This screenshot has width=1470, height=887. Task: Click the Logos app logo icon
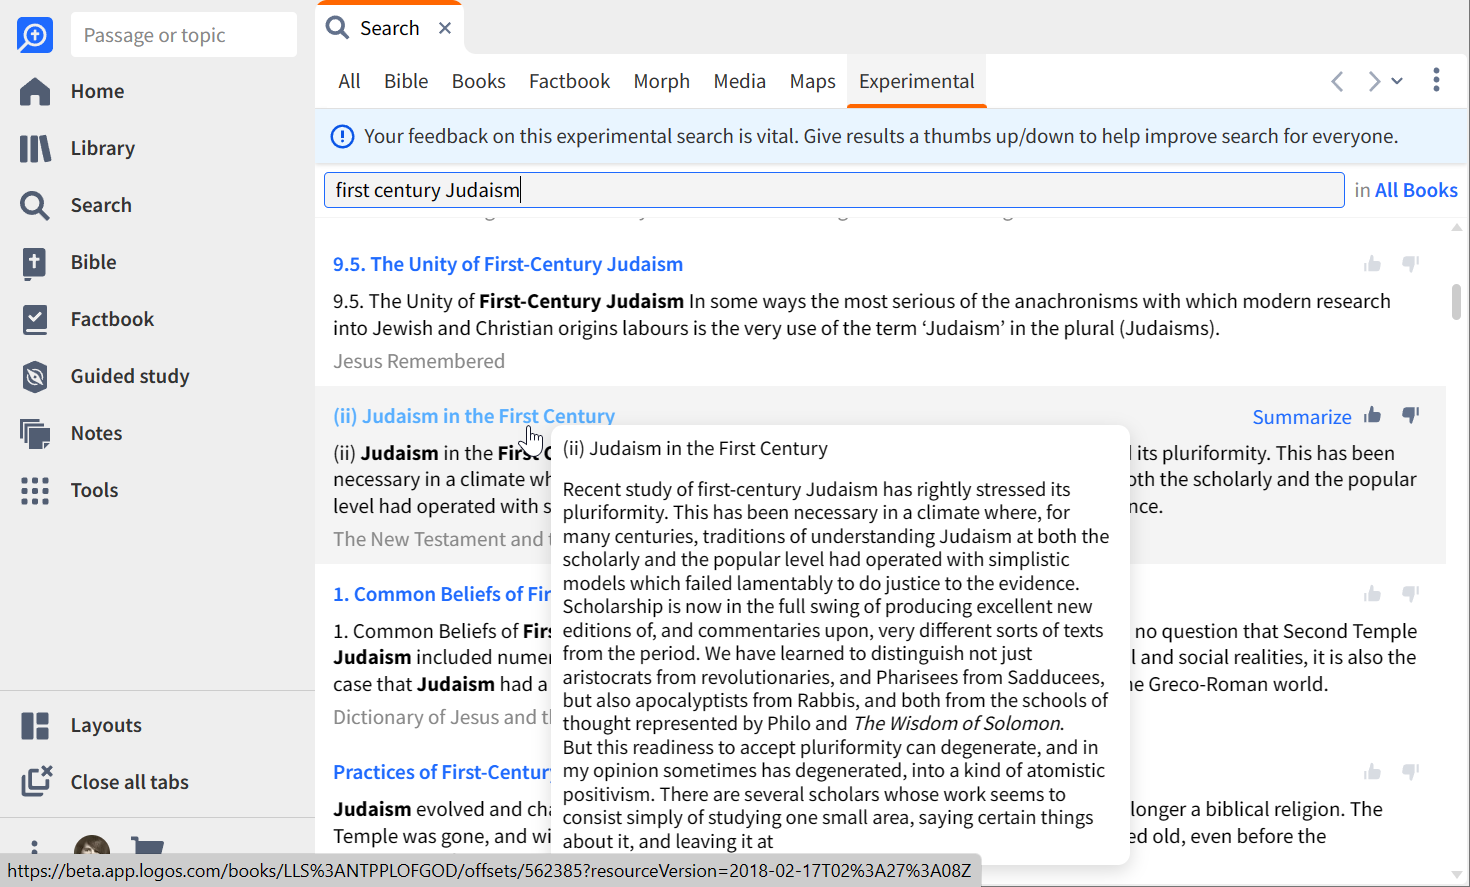coord(35,35)
